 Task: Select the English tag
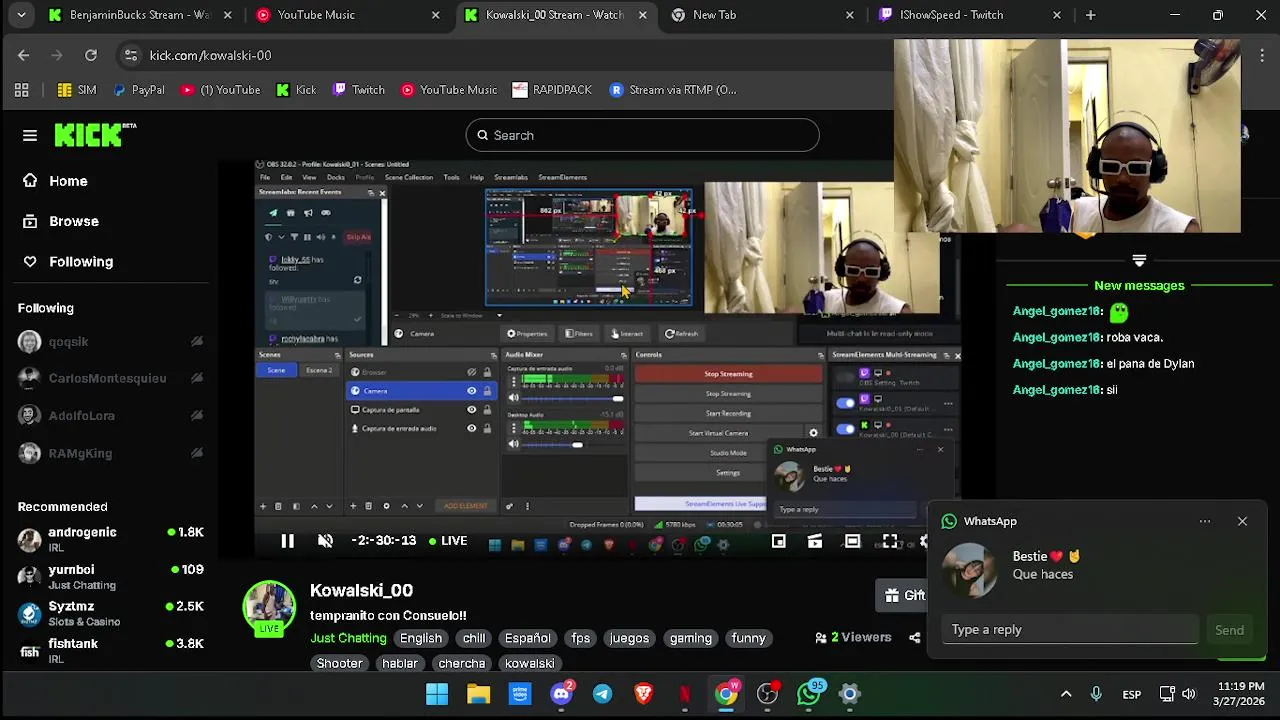pyautogui.click(x=421, y=638)
